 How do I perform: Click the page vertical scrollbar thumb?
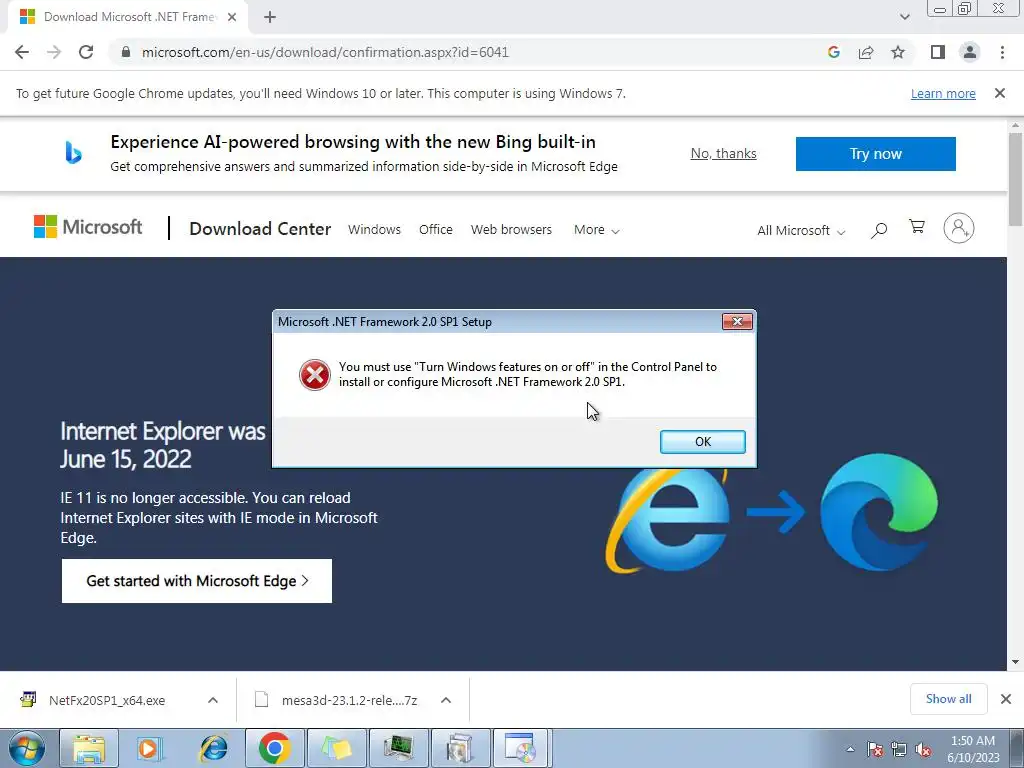pos(1015,180)
